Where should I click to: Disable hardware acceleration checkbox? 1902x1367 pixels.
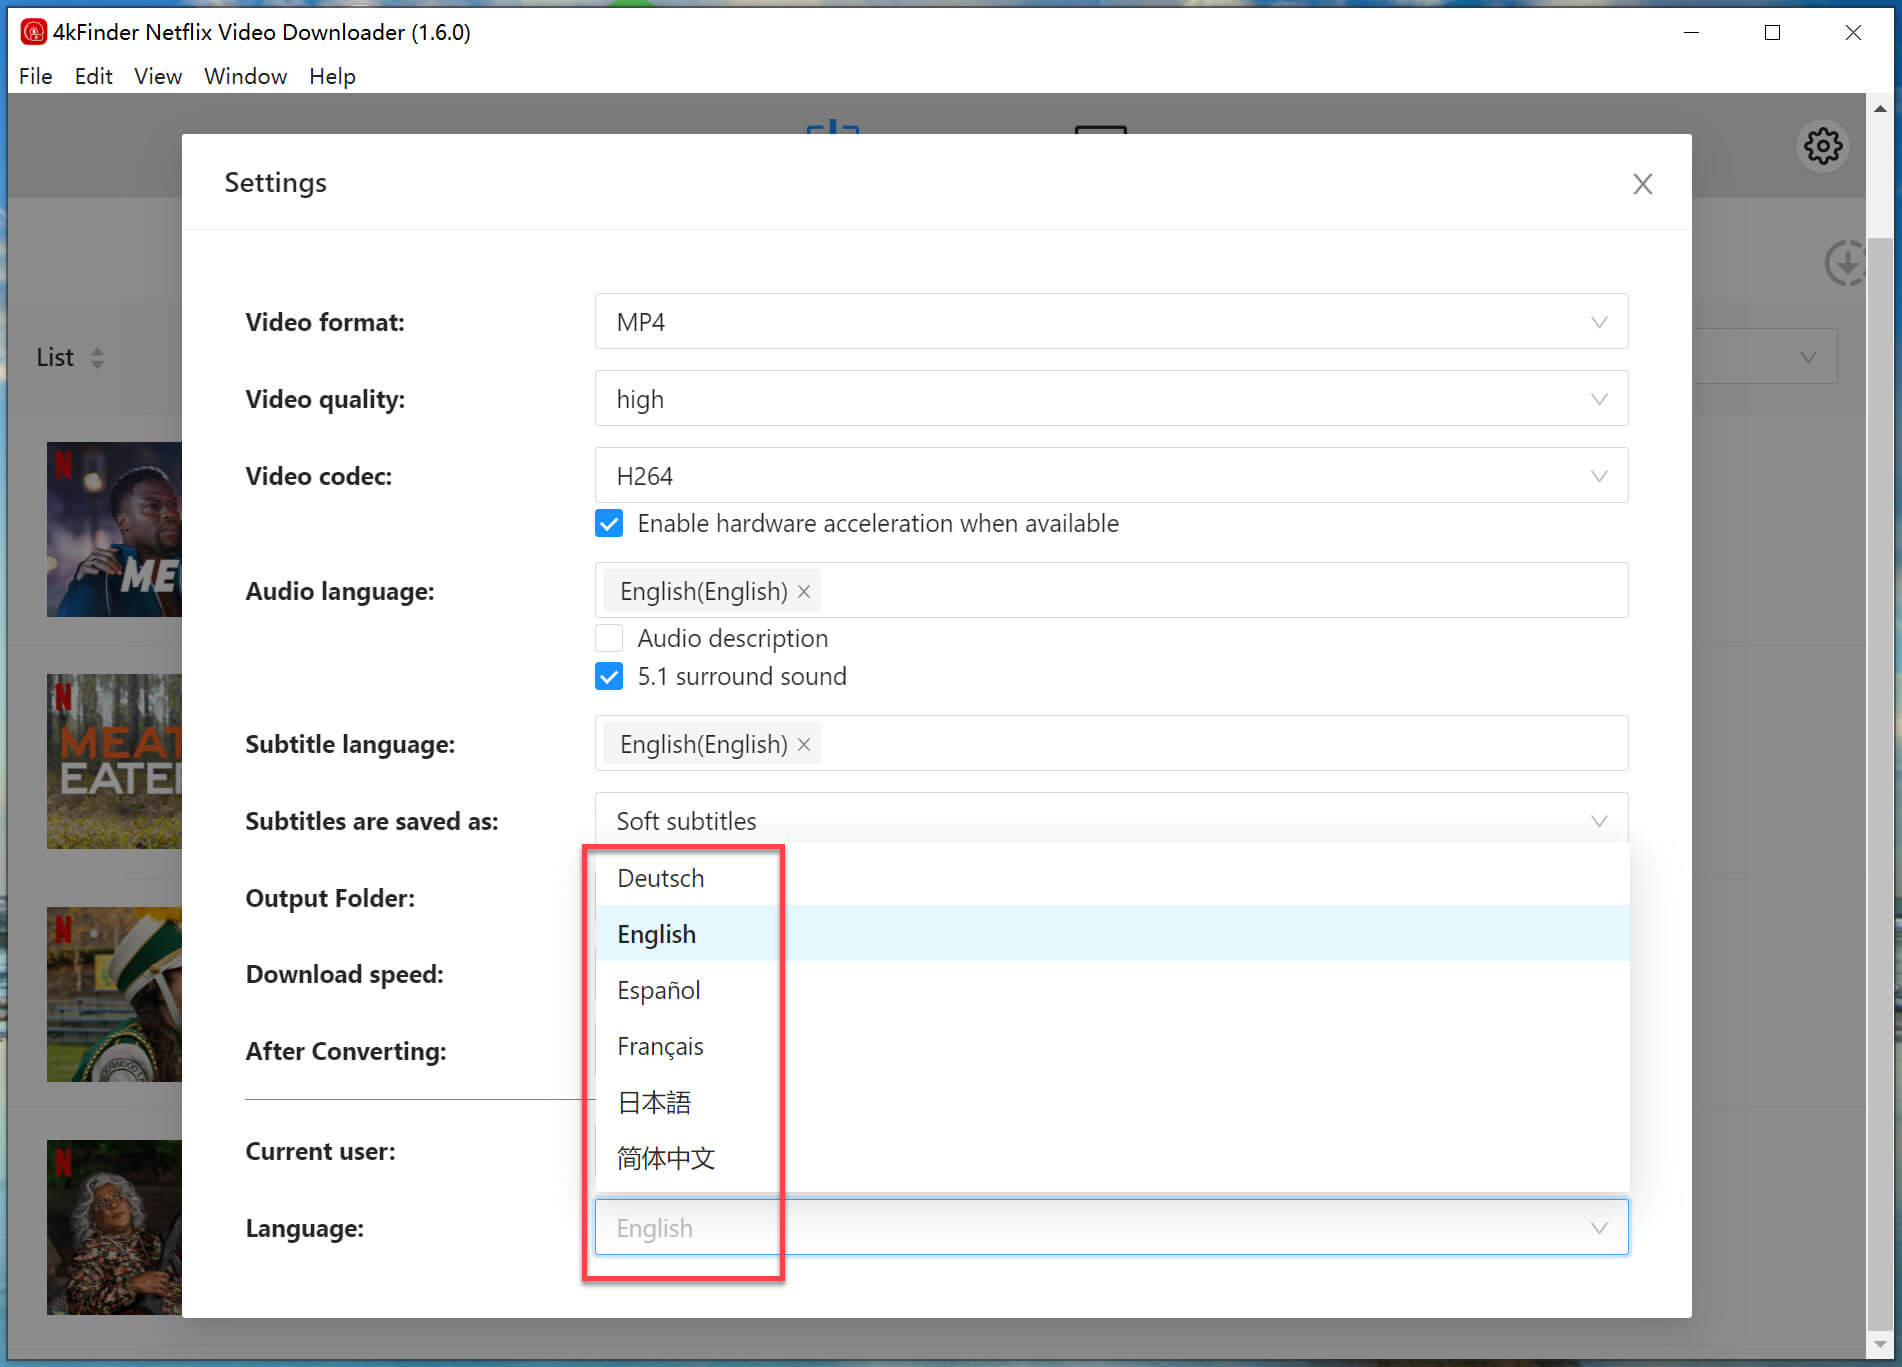(609, 524)
